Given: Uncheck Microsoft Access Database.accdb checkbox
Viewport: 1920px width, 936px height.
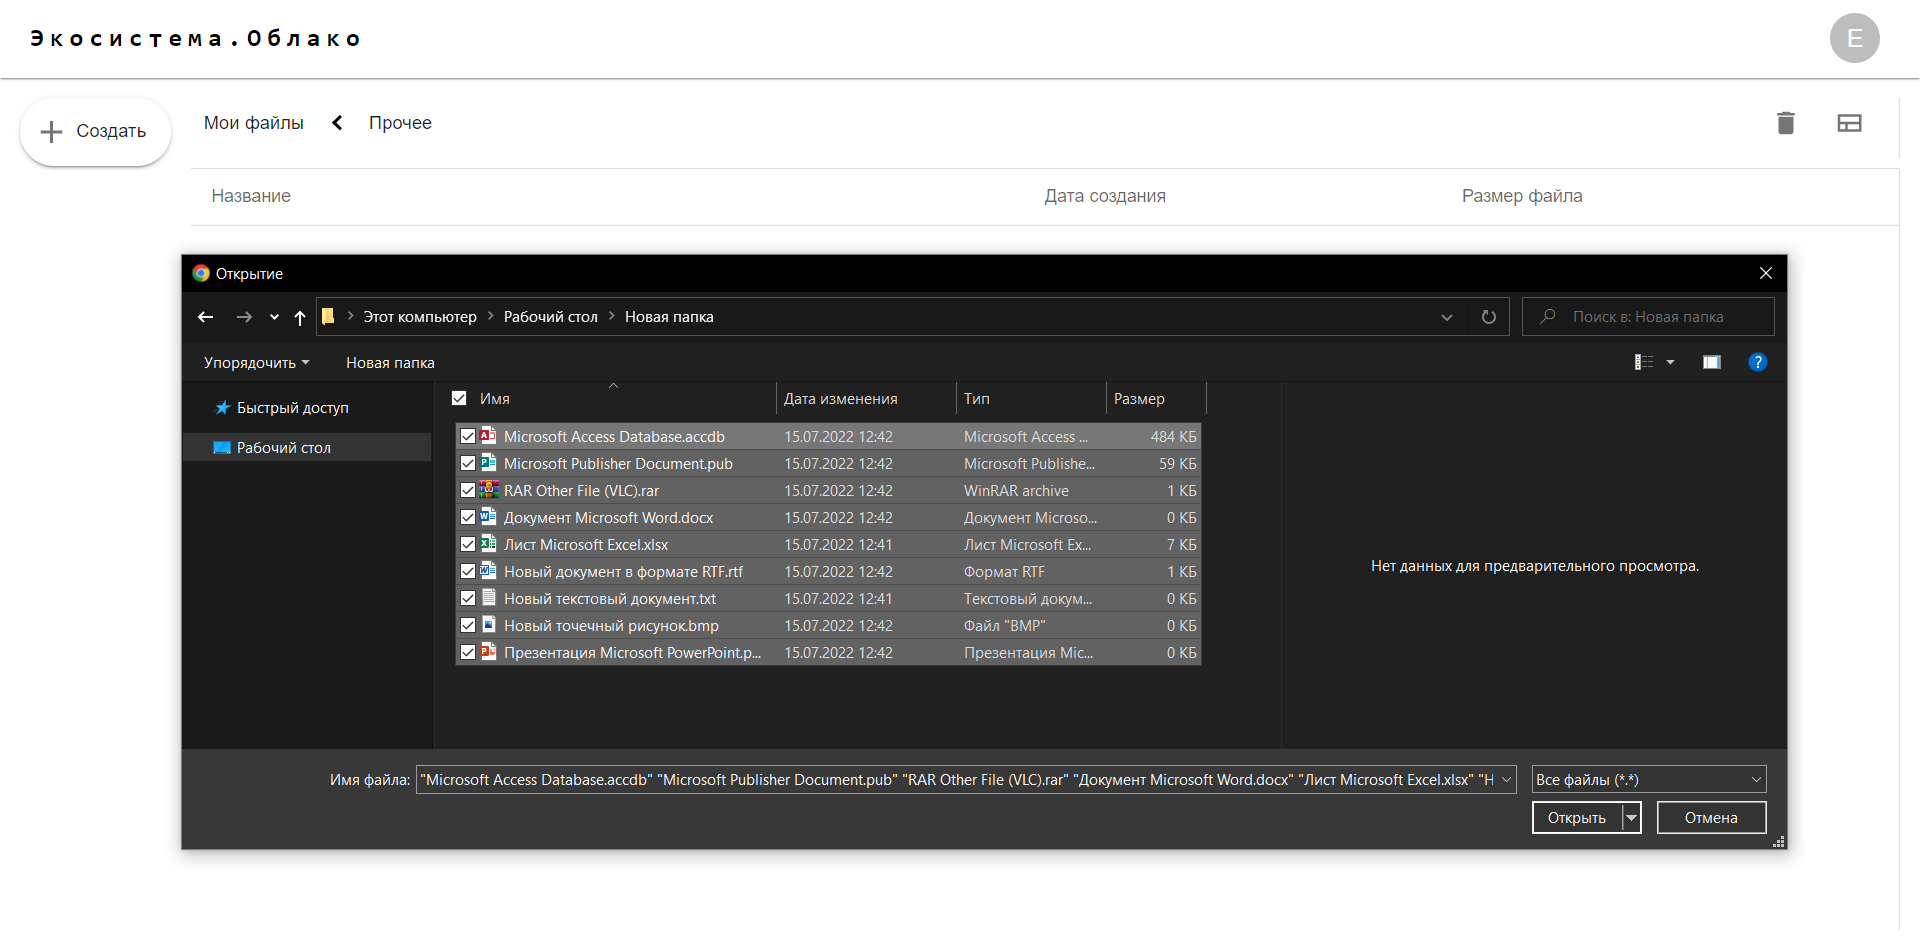Looking at the screenshot, I should pyautogui.click(x=467, y=436).
